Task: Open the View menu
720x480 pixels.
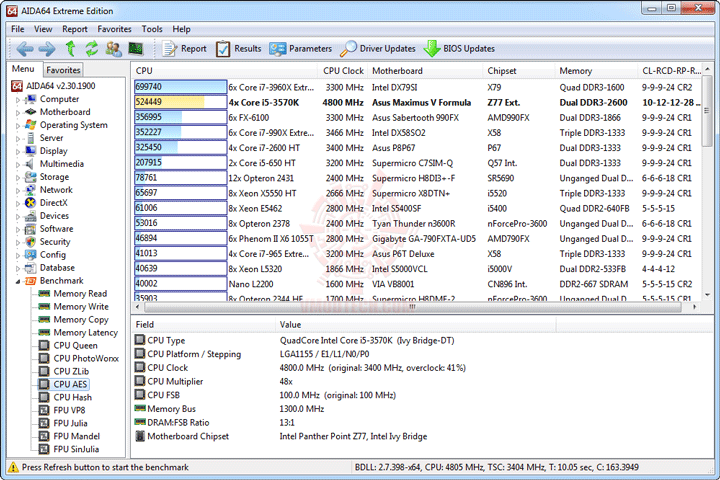Action: point(43,29)
